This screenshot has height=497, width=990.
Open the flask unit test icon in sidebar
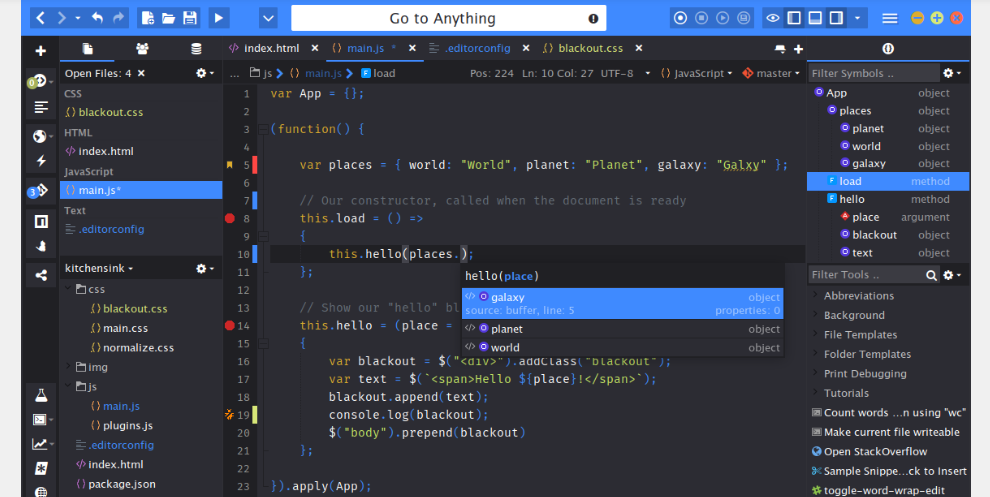tap(41, 395)
